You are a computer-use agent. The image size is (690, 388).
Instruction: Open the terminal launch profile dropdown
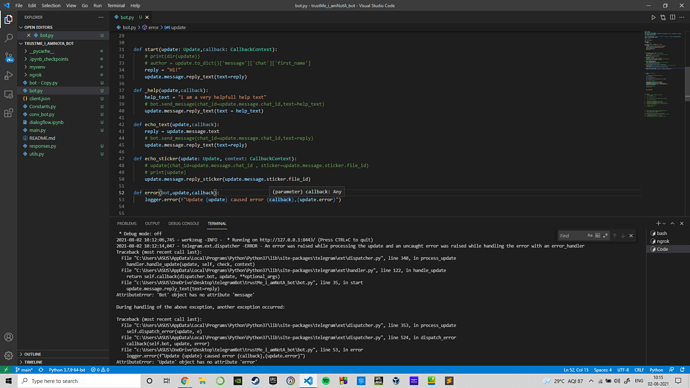(x=664, y=223)
